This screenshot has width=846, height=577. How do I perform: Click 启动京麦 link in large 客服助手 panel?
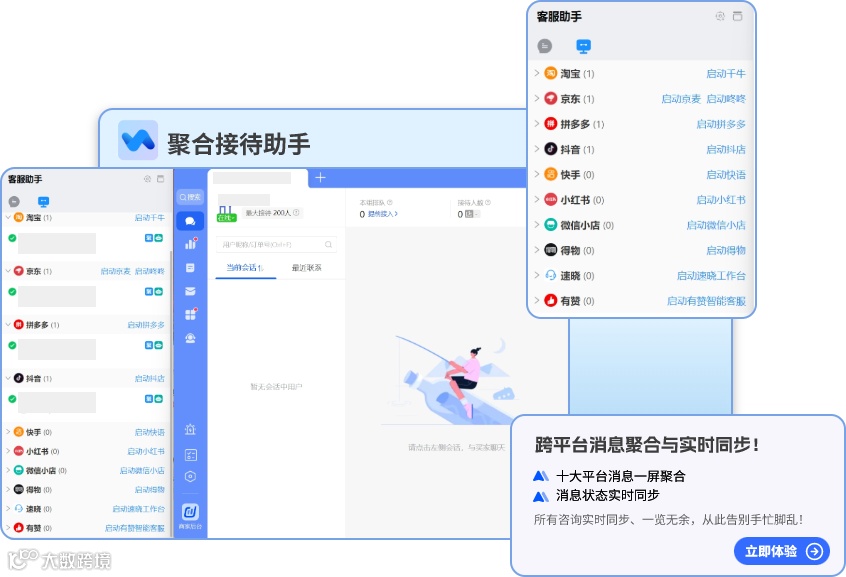click(681, 99)
